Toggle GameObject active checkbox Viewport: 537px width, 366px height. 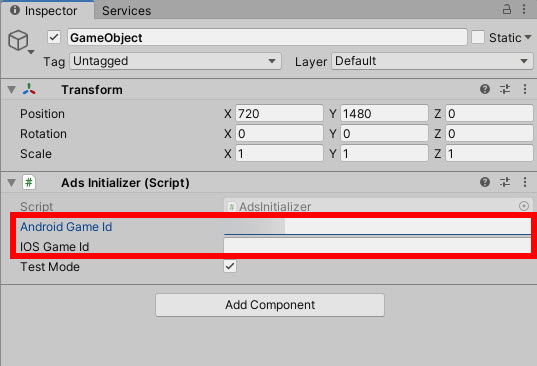click(54, 37)
